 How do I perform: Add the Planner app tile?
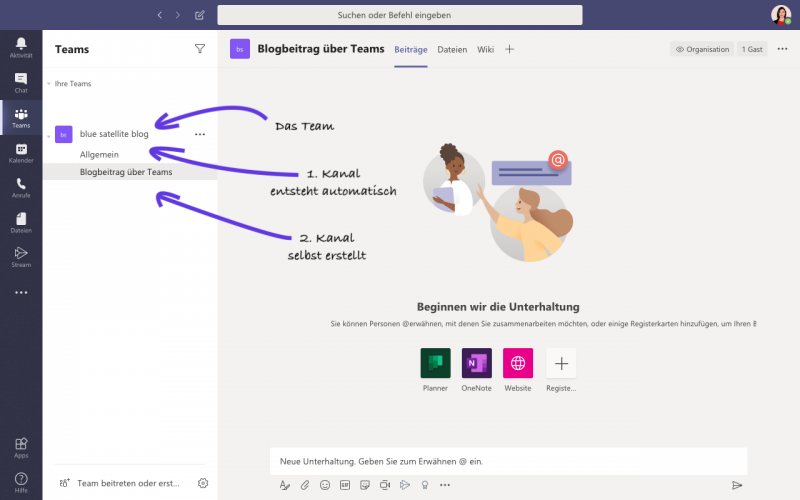pos(435,364)
